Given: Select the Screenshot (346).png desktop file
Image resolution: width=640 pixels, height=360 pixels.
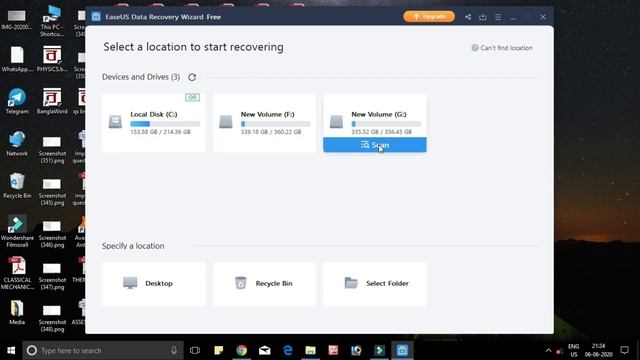Looking at the screenshot, I should point(52,234).
